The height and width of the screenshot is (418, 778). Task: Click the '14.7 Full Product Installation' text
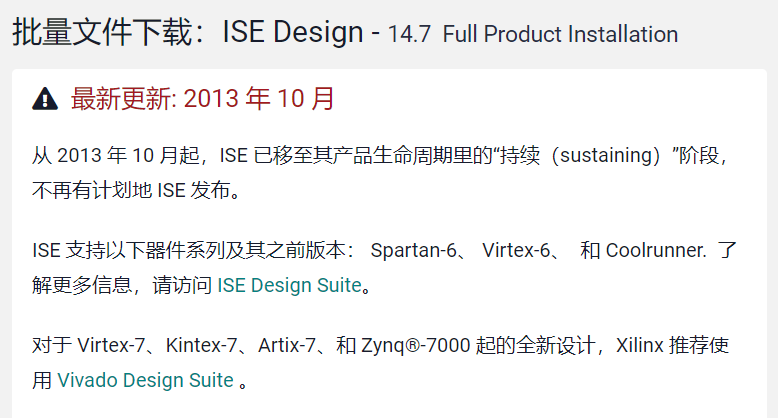(532, 34)
